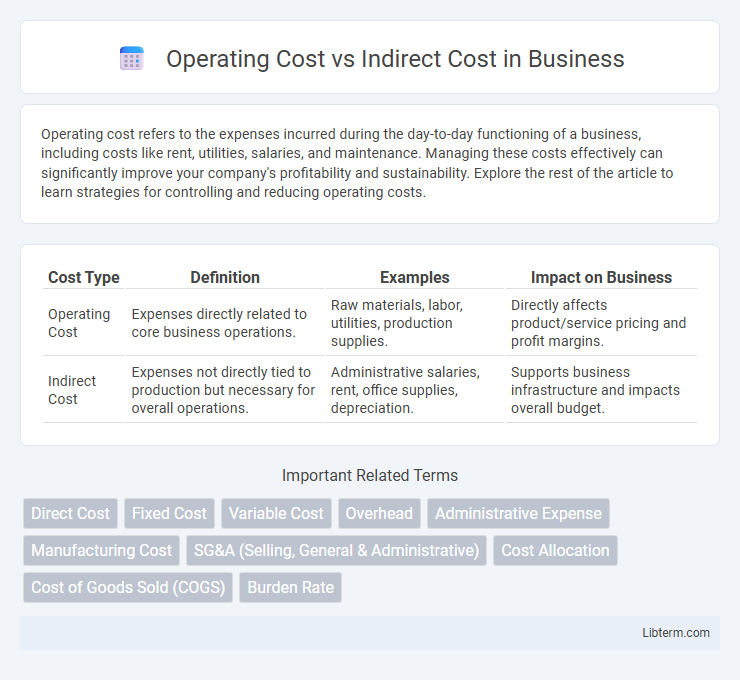
Task: Click the Overhead related term
Action: click(379, 513)
